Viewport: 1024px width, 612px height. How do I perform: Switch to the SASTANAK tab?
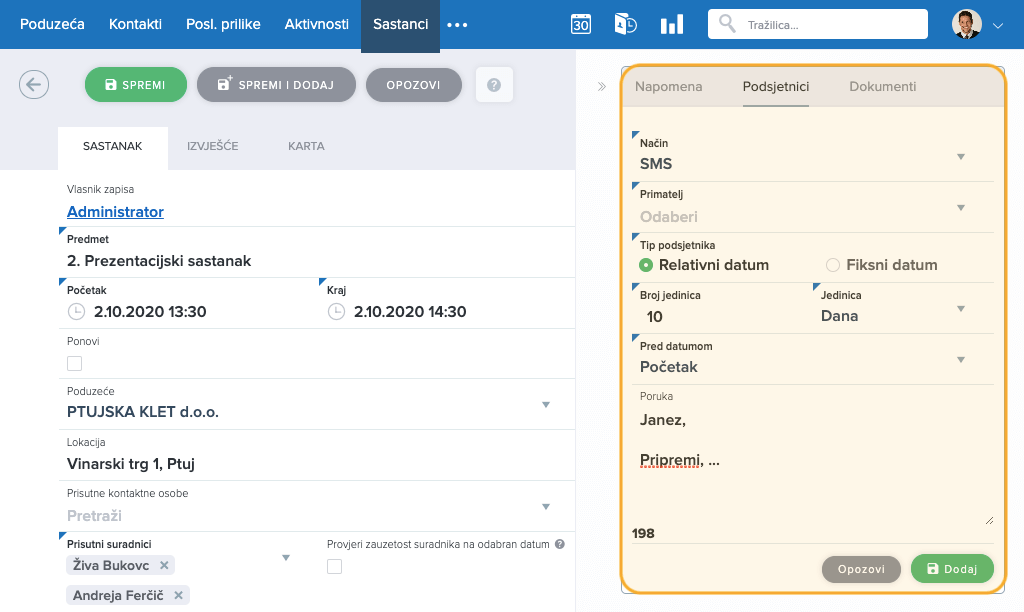pyautogui.click(x=112, y=146)
